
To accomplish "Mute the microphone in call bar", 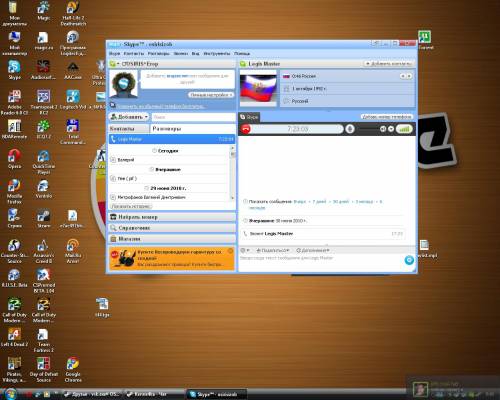I will click(350, 129).
